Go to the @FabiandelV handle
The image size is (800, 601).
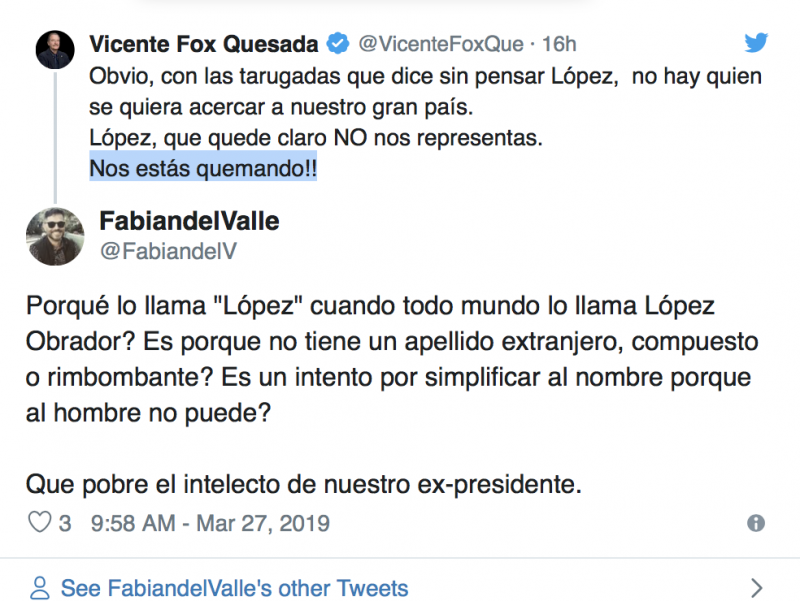tap(168, 252)
